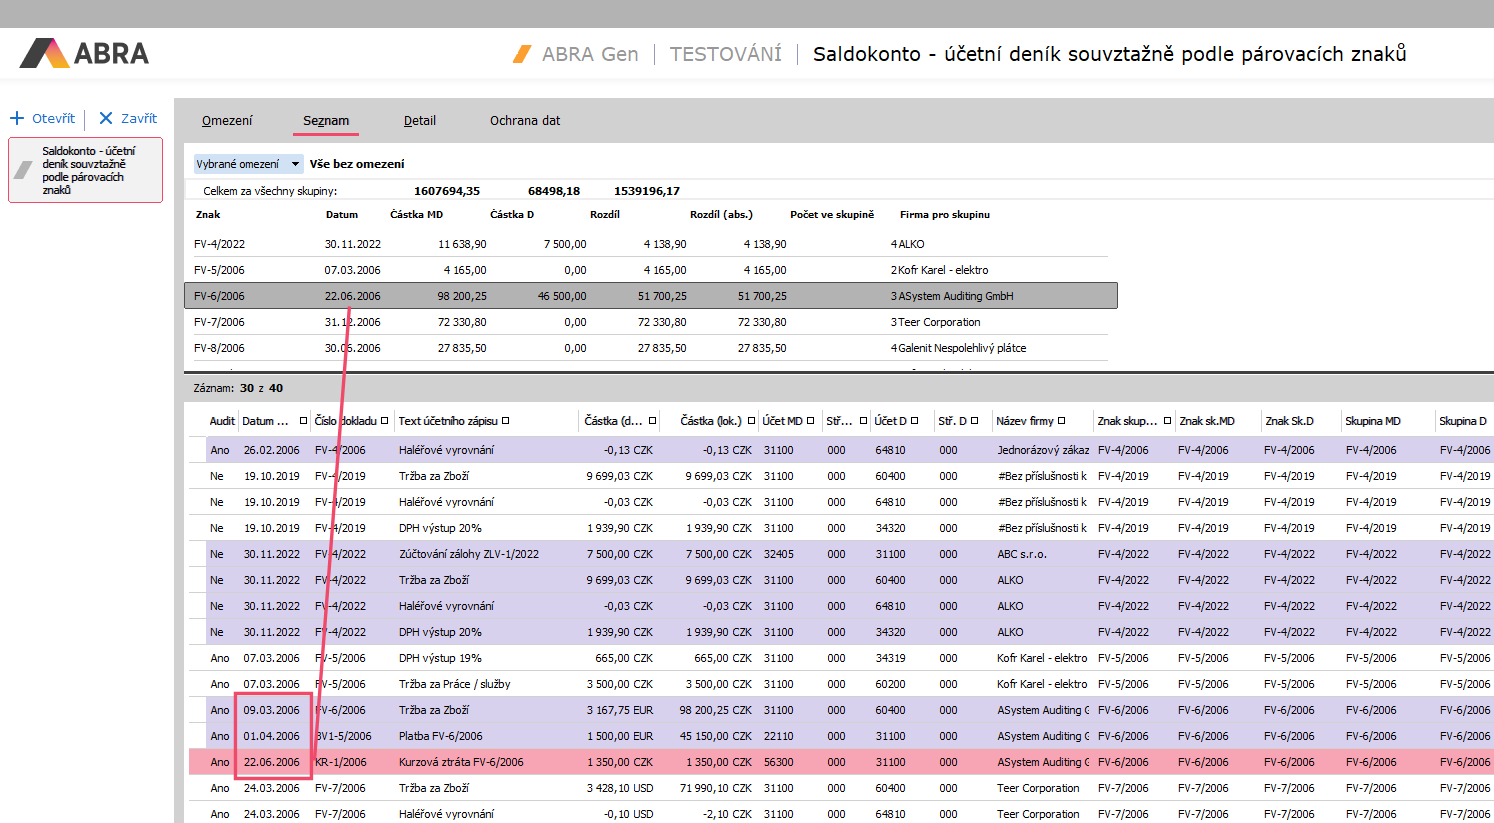Viewport: 1494px width, 823px height.
Task: Select the Platba FV-6/2006 journal entry
Action: pyautogui.click(x=440, y=736)
